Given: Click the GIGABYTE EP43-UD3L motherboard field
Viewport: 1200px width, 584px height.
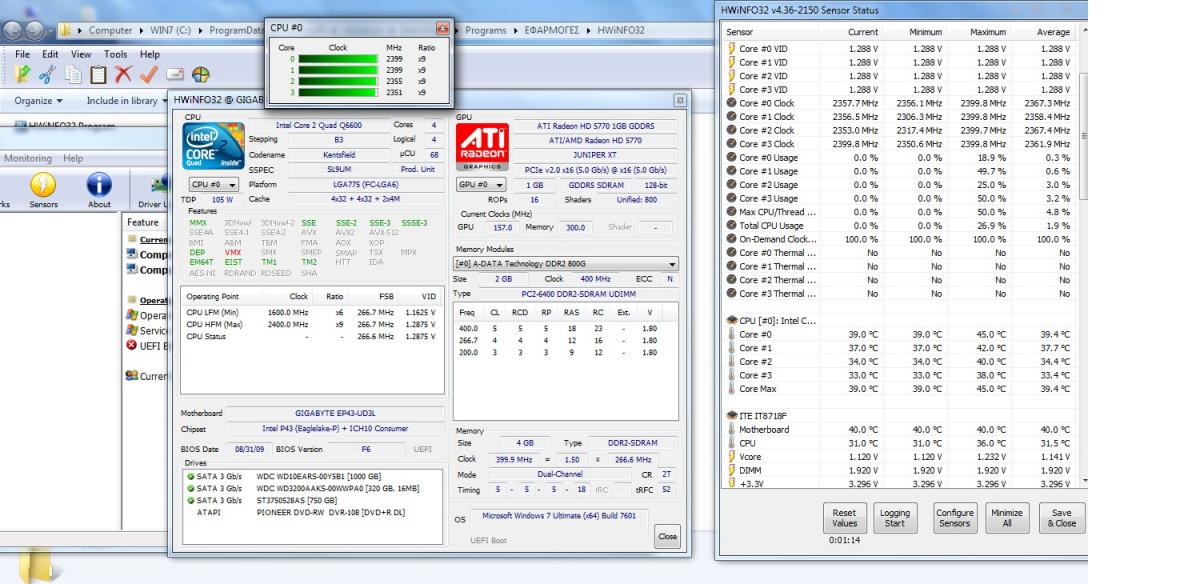Looking at the screenshot, I should click(333, 412).
